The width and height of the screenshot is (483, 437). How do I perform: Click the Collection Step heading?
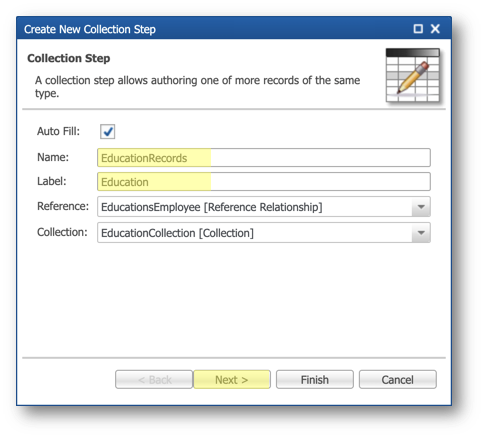click(69, 58)
